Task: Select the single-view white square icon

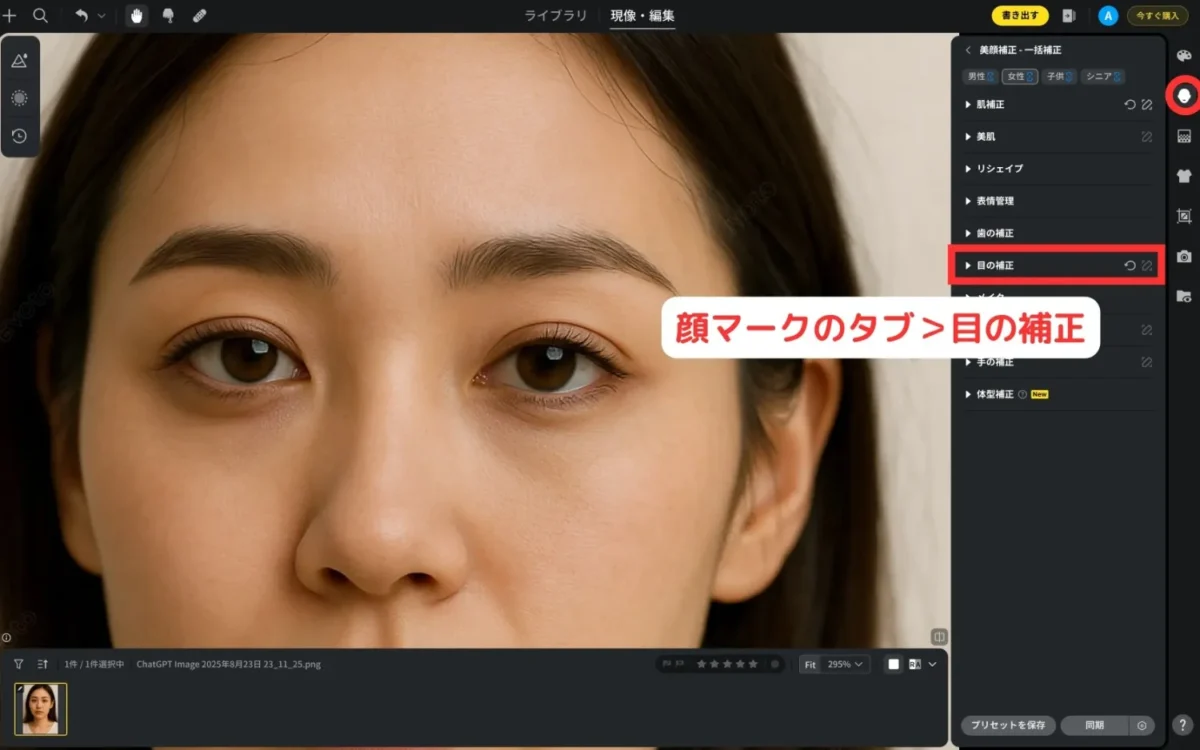Action: click(894, 664)
